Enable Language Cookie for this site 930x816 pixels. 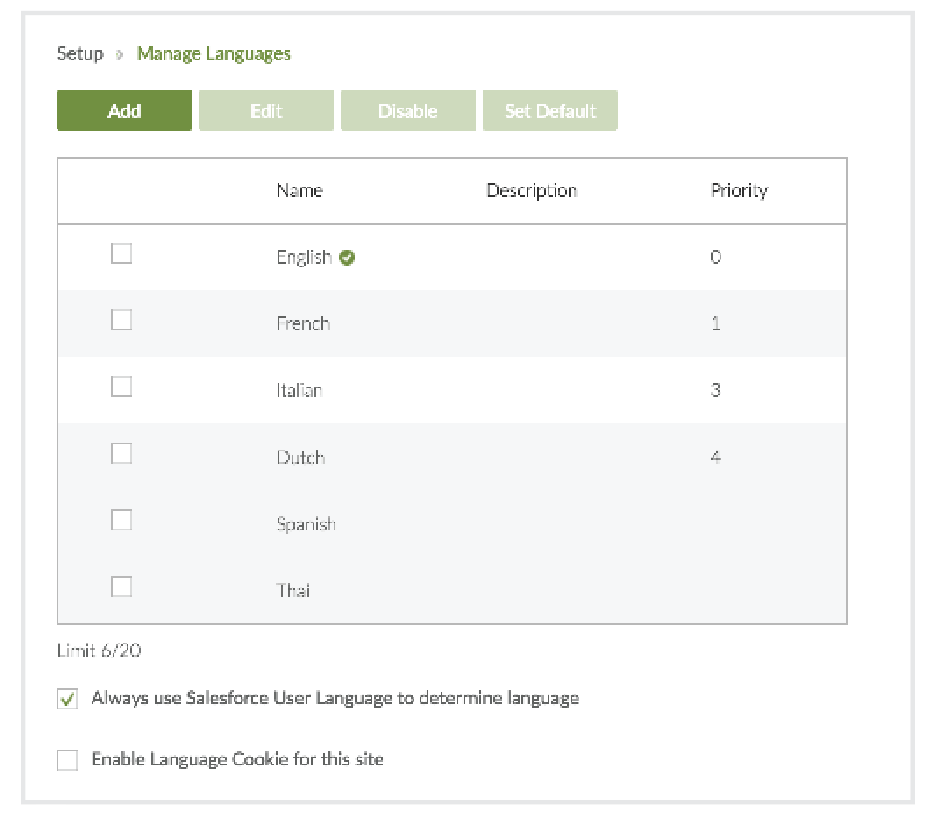pyautogui.click(x=67, y=761)
